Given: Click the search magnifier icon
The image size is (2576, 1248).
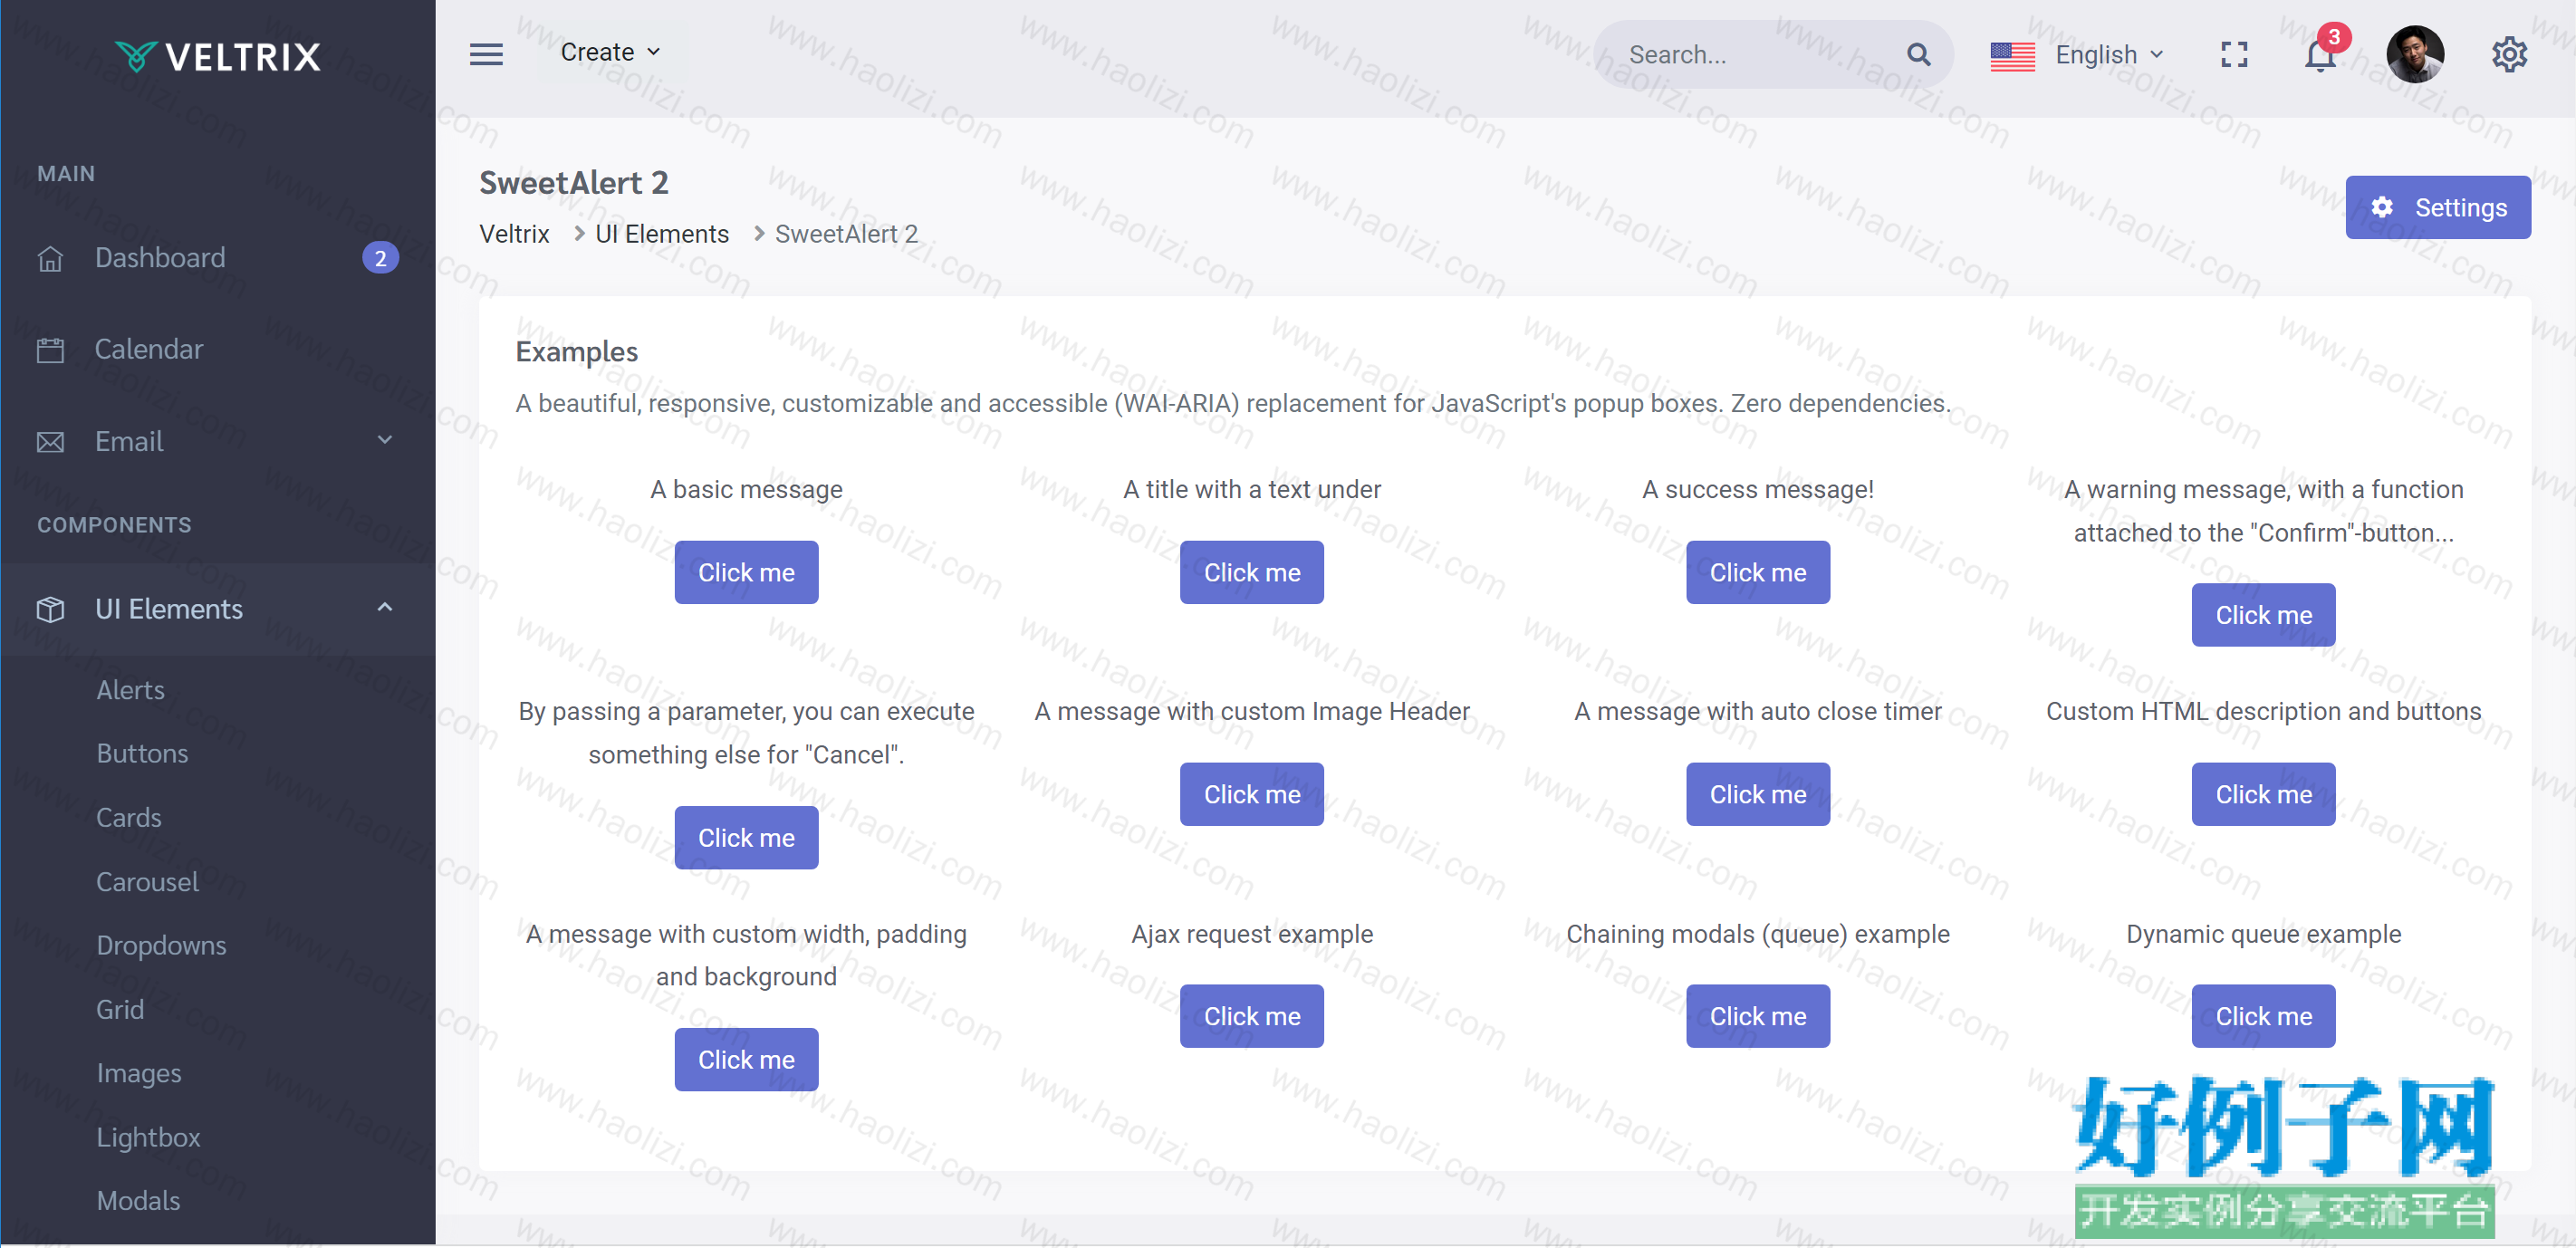Looking at the screenshot, I should (1918, 54).
